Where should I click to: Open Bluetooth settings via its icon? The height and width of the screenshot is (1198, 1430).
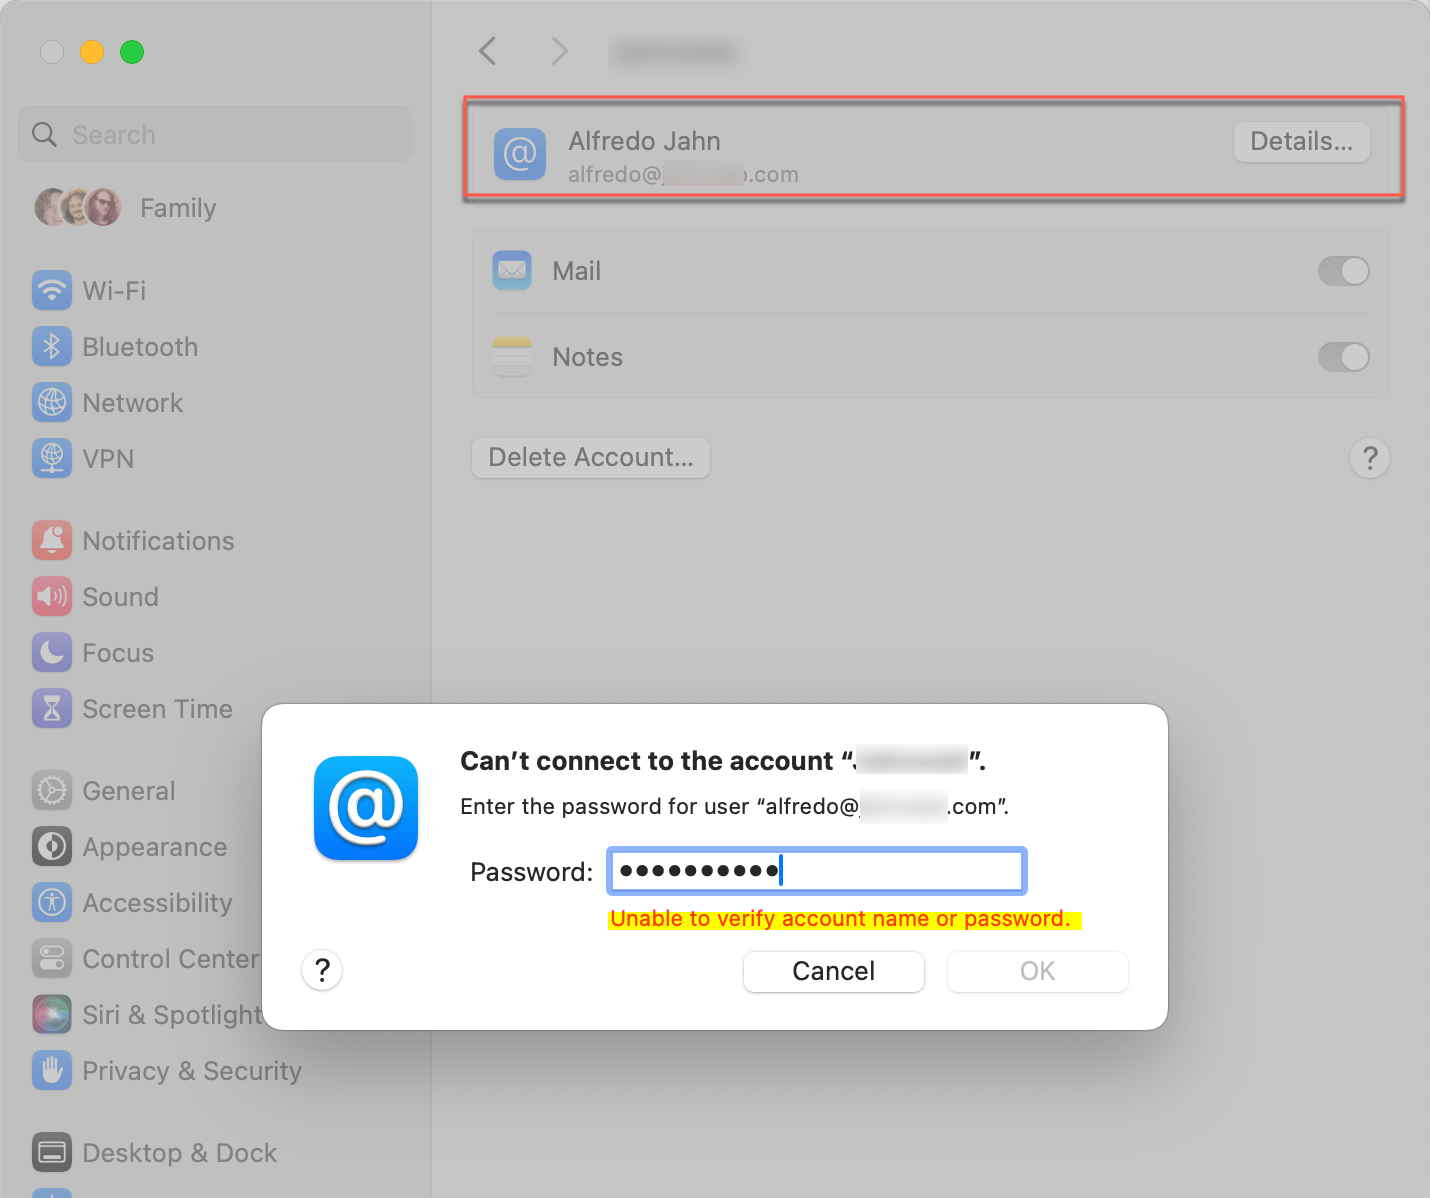52,346
